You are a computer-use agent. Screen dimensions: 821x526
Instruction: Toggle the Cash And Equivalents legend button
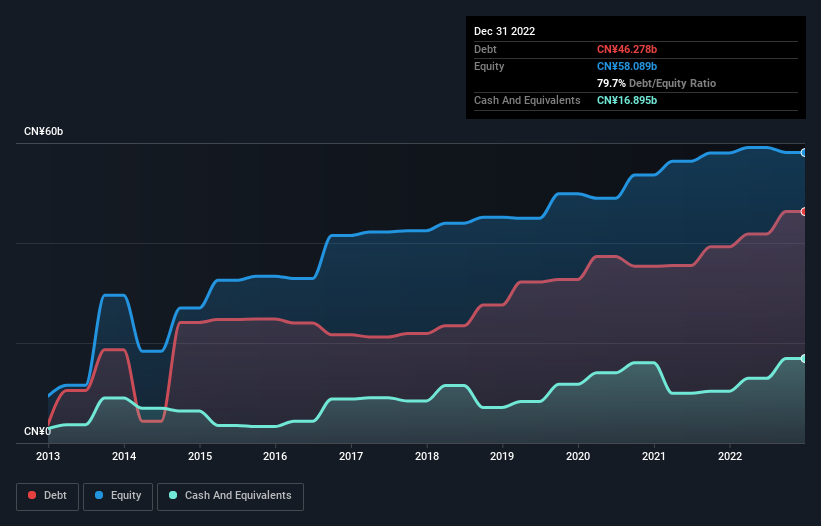pyautogui.click(x=230, y=496)
